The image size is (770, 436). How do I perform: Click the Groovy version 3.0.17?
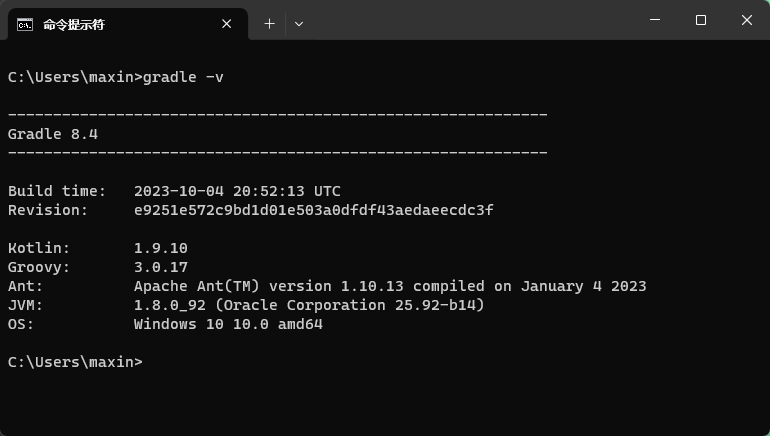pyautogui.click(x=161, y=267)
